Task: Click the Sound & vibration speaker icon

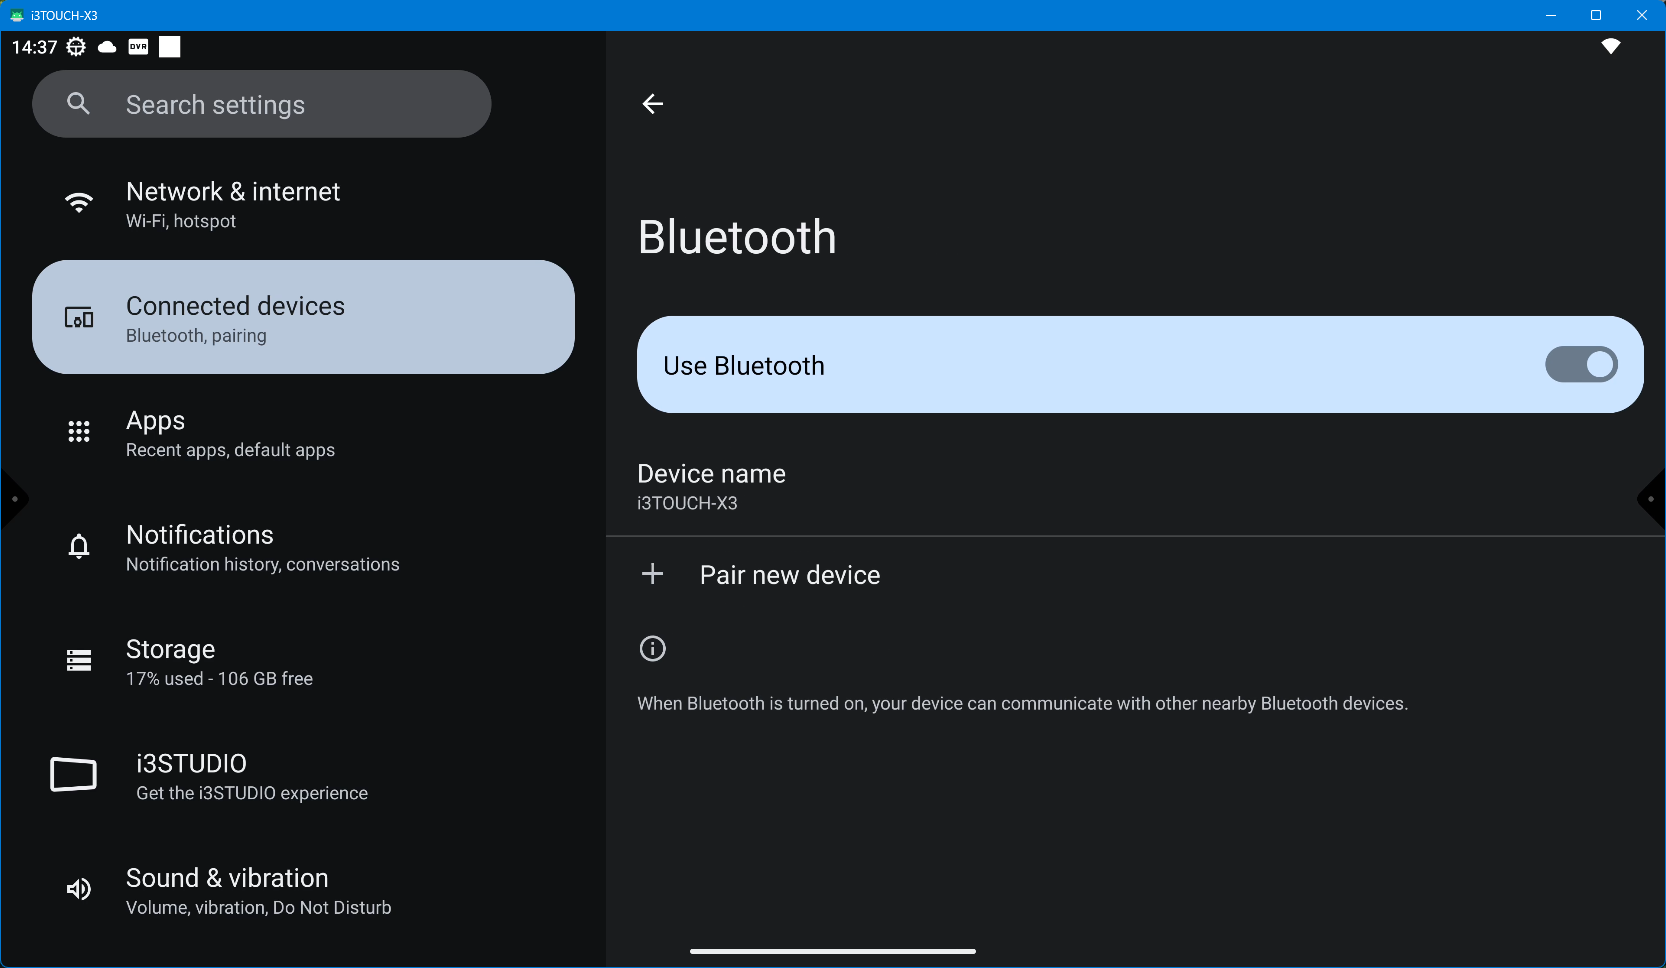Action: [79, 889]
